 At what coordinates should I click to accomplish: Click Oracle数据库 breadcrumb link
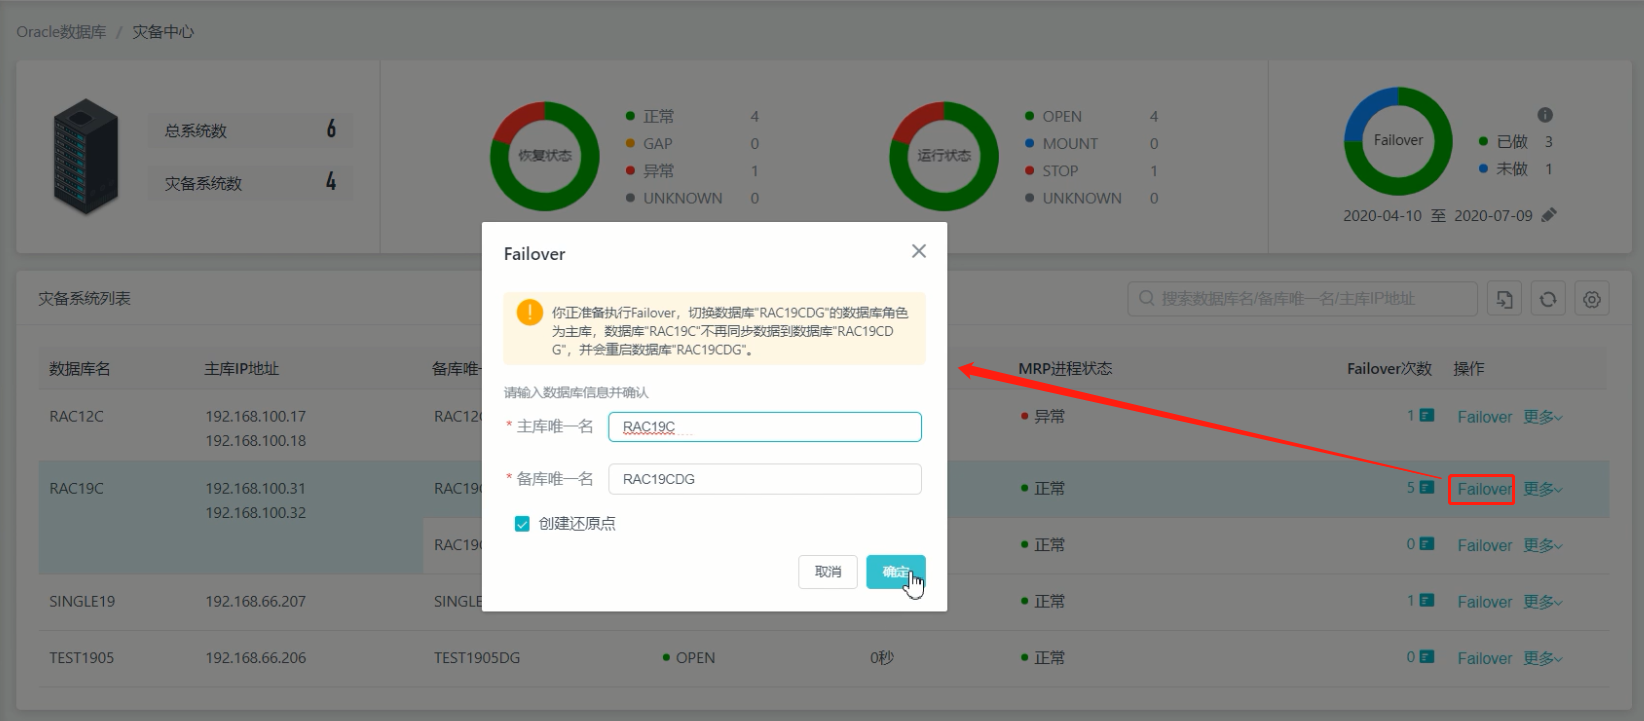coord(61,32)
